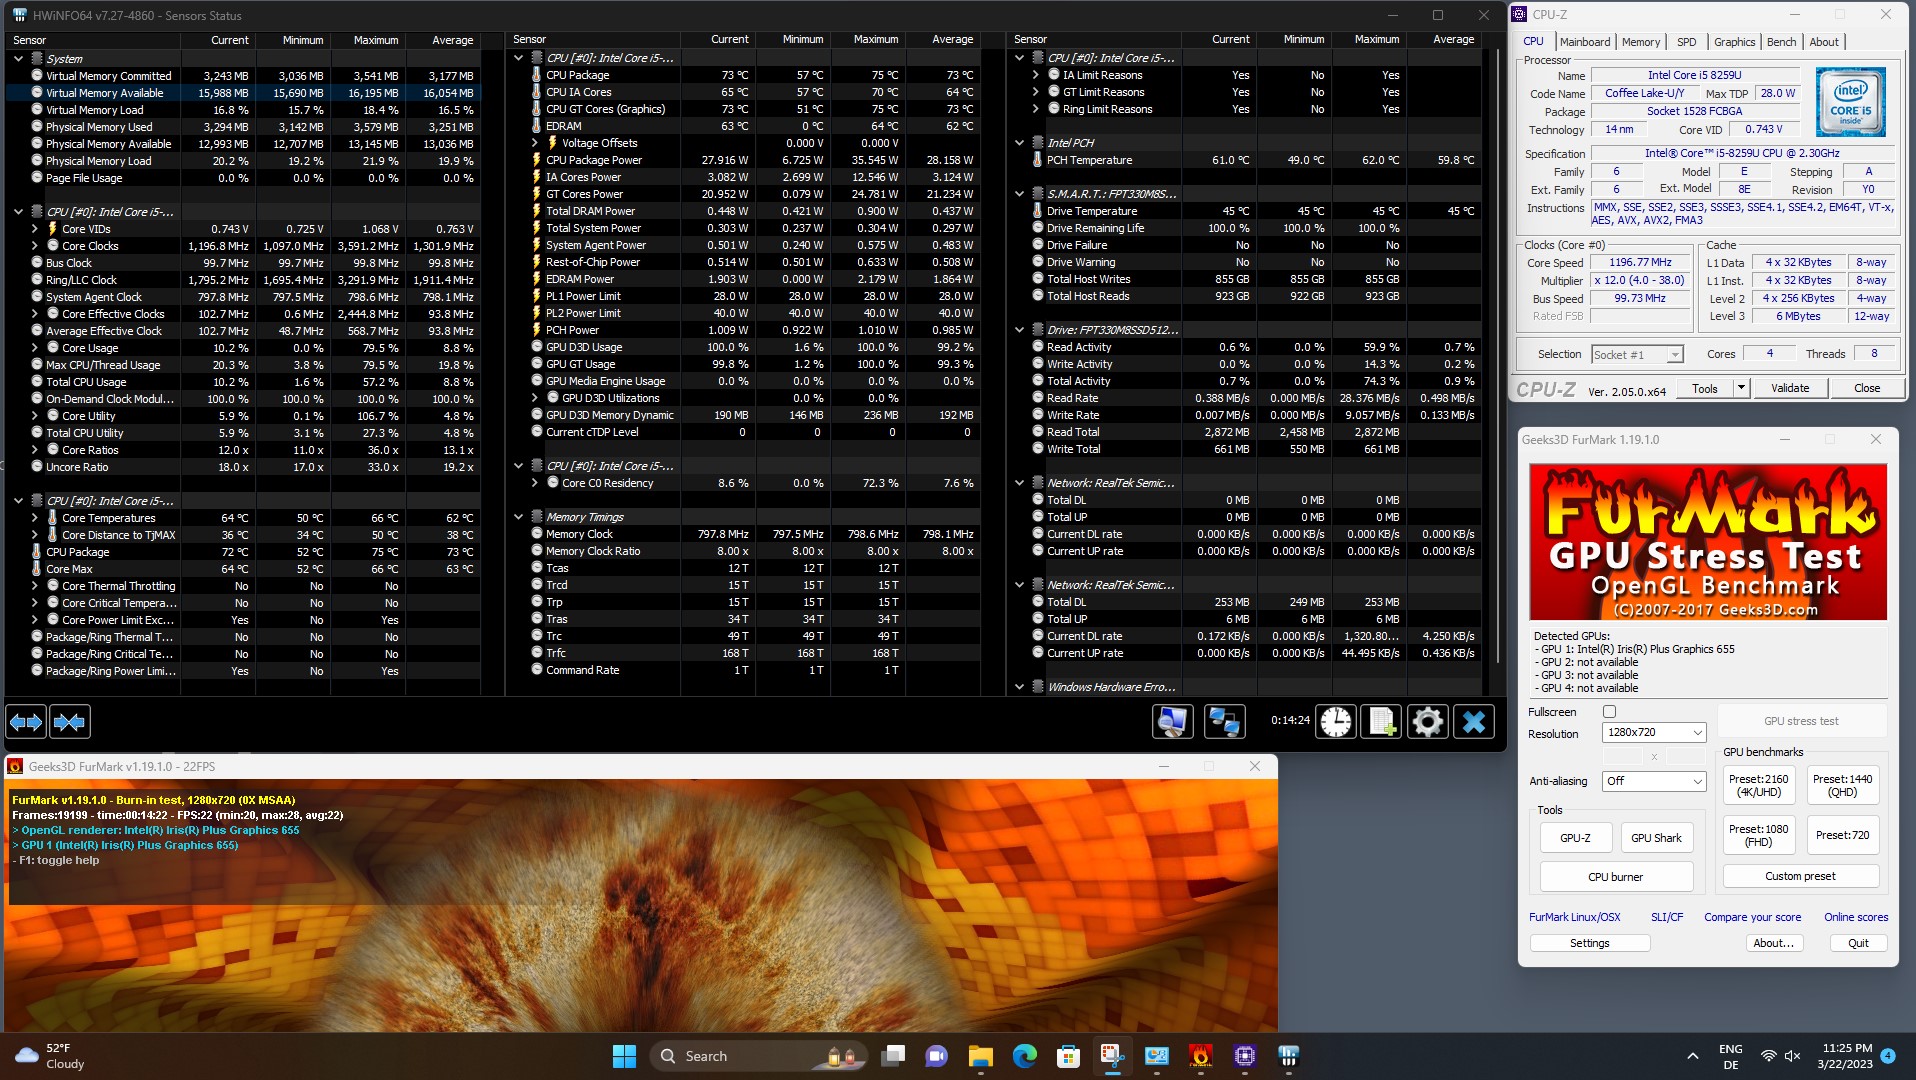Screen dimensions: 1916x1080
Task: Switch to Memory tab in CPU-Z
Action: 1640,42
